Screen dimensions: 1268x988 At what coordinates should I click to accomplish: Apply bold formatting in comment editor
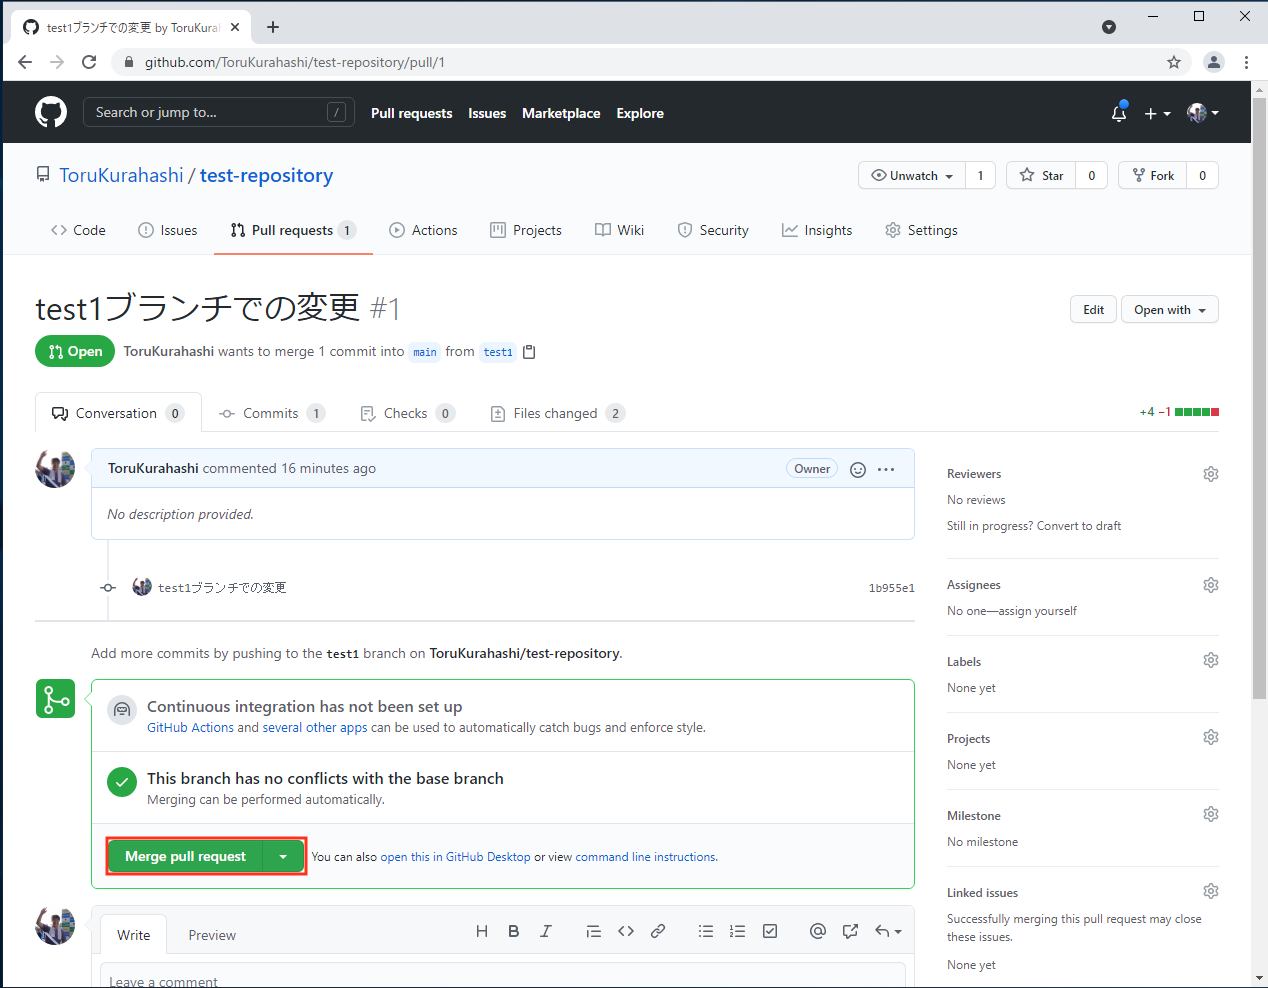(x=513, y=931)
